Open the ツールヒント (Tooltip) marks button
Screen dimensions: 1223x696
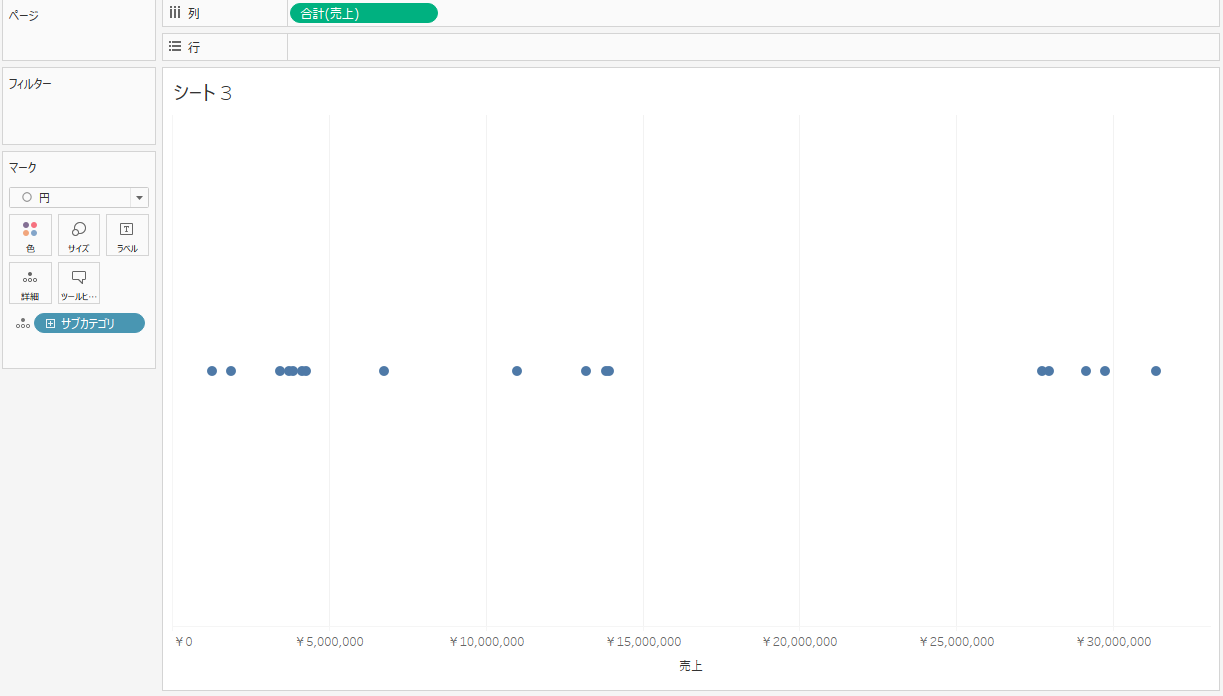79,283
